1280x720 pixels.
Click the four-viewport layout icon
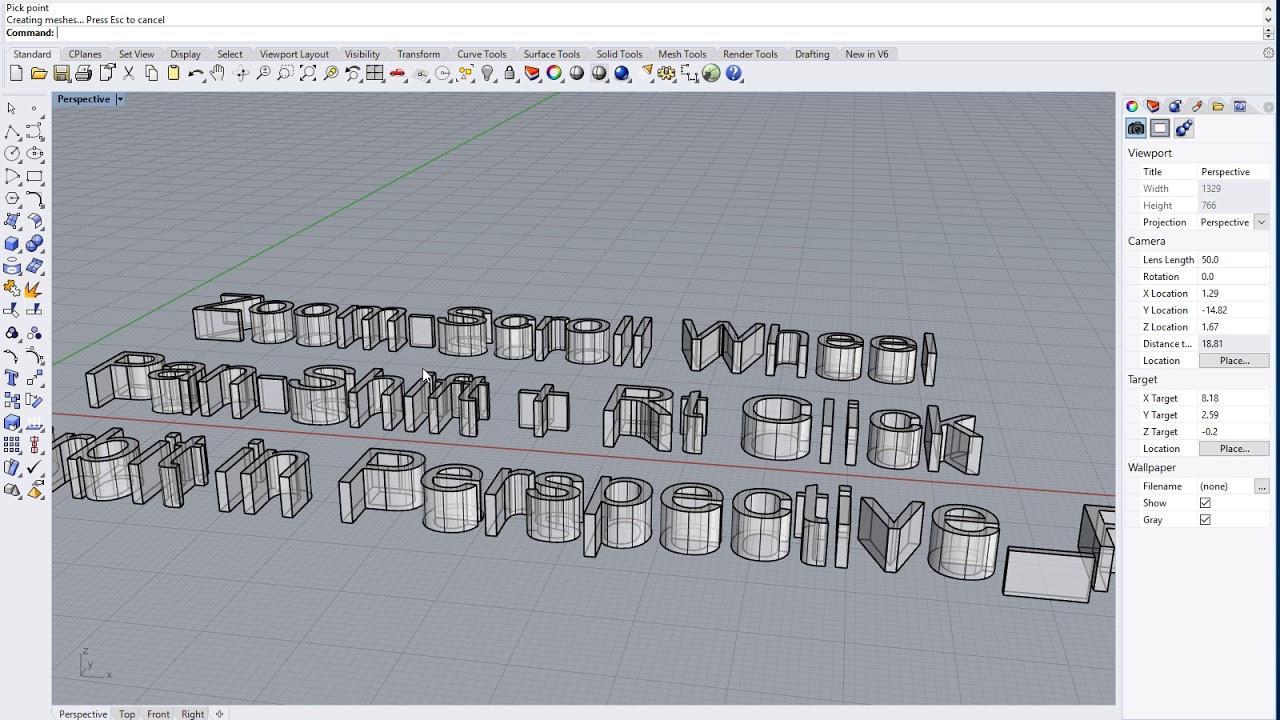coord(375,73)
